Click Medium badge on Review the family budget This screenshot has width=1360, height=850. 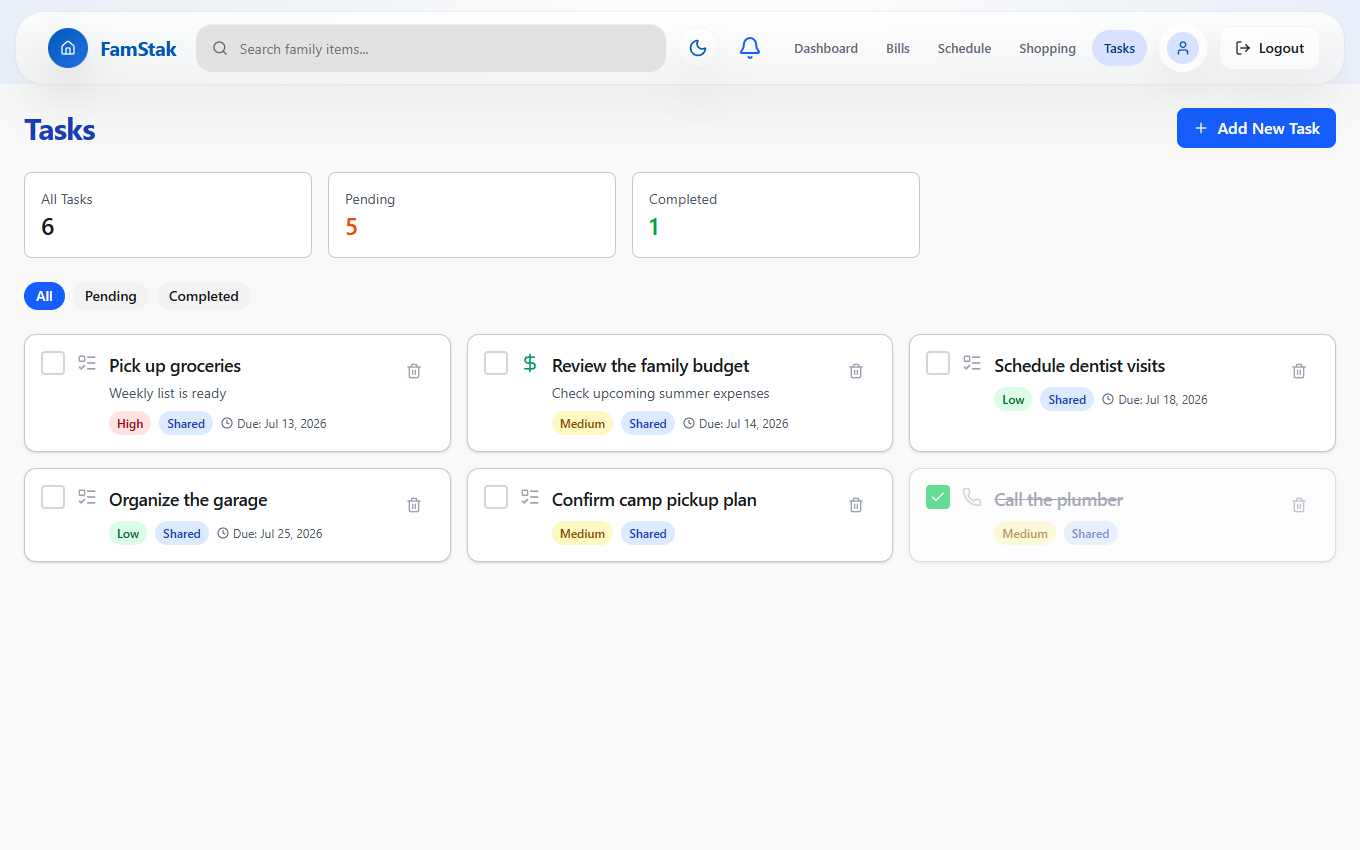click(x=582, y=423)
